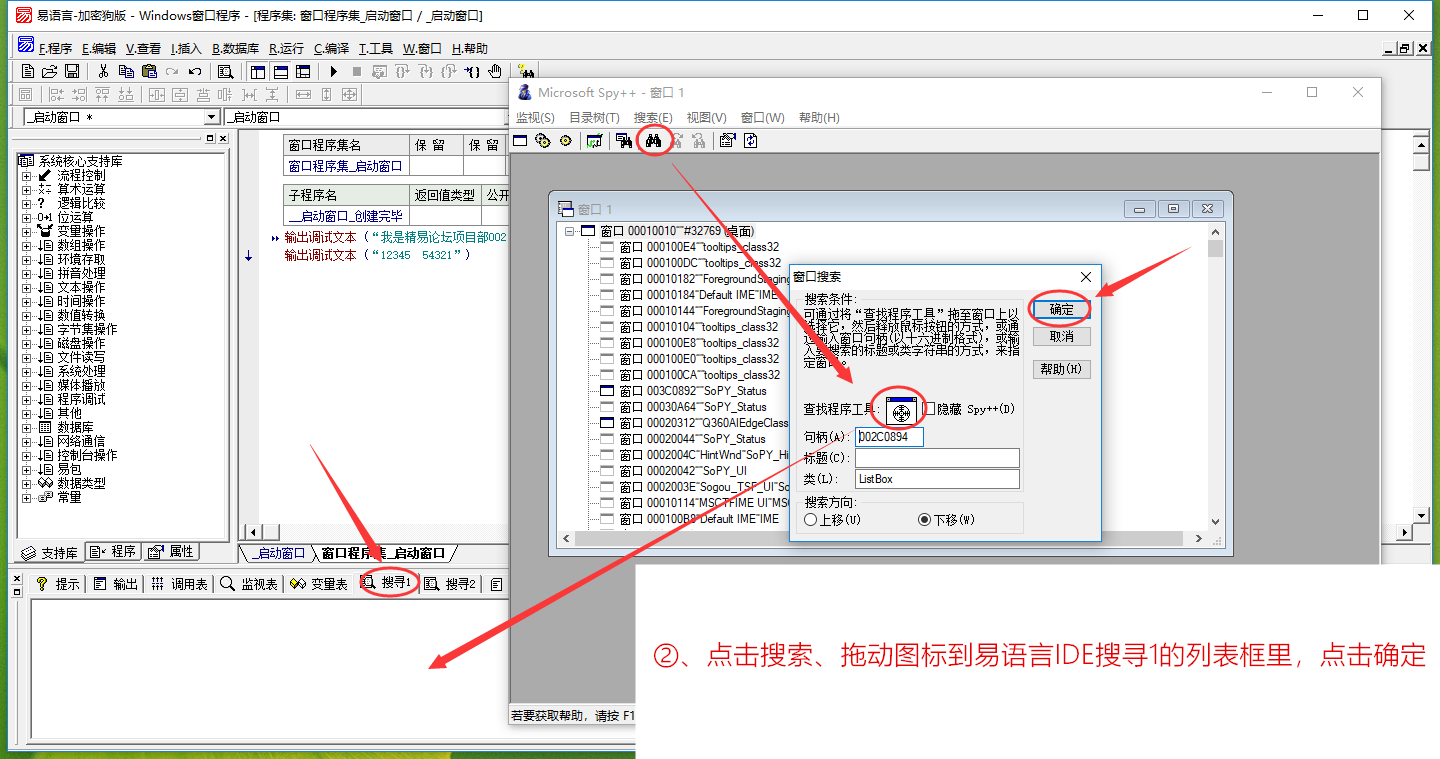Click the Cut scissors icon
1440x759 pixels.
[102, 71]
